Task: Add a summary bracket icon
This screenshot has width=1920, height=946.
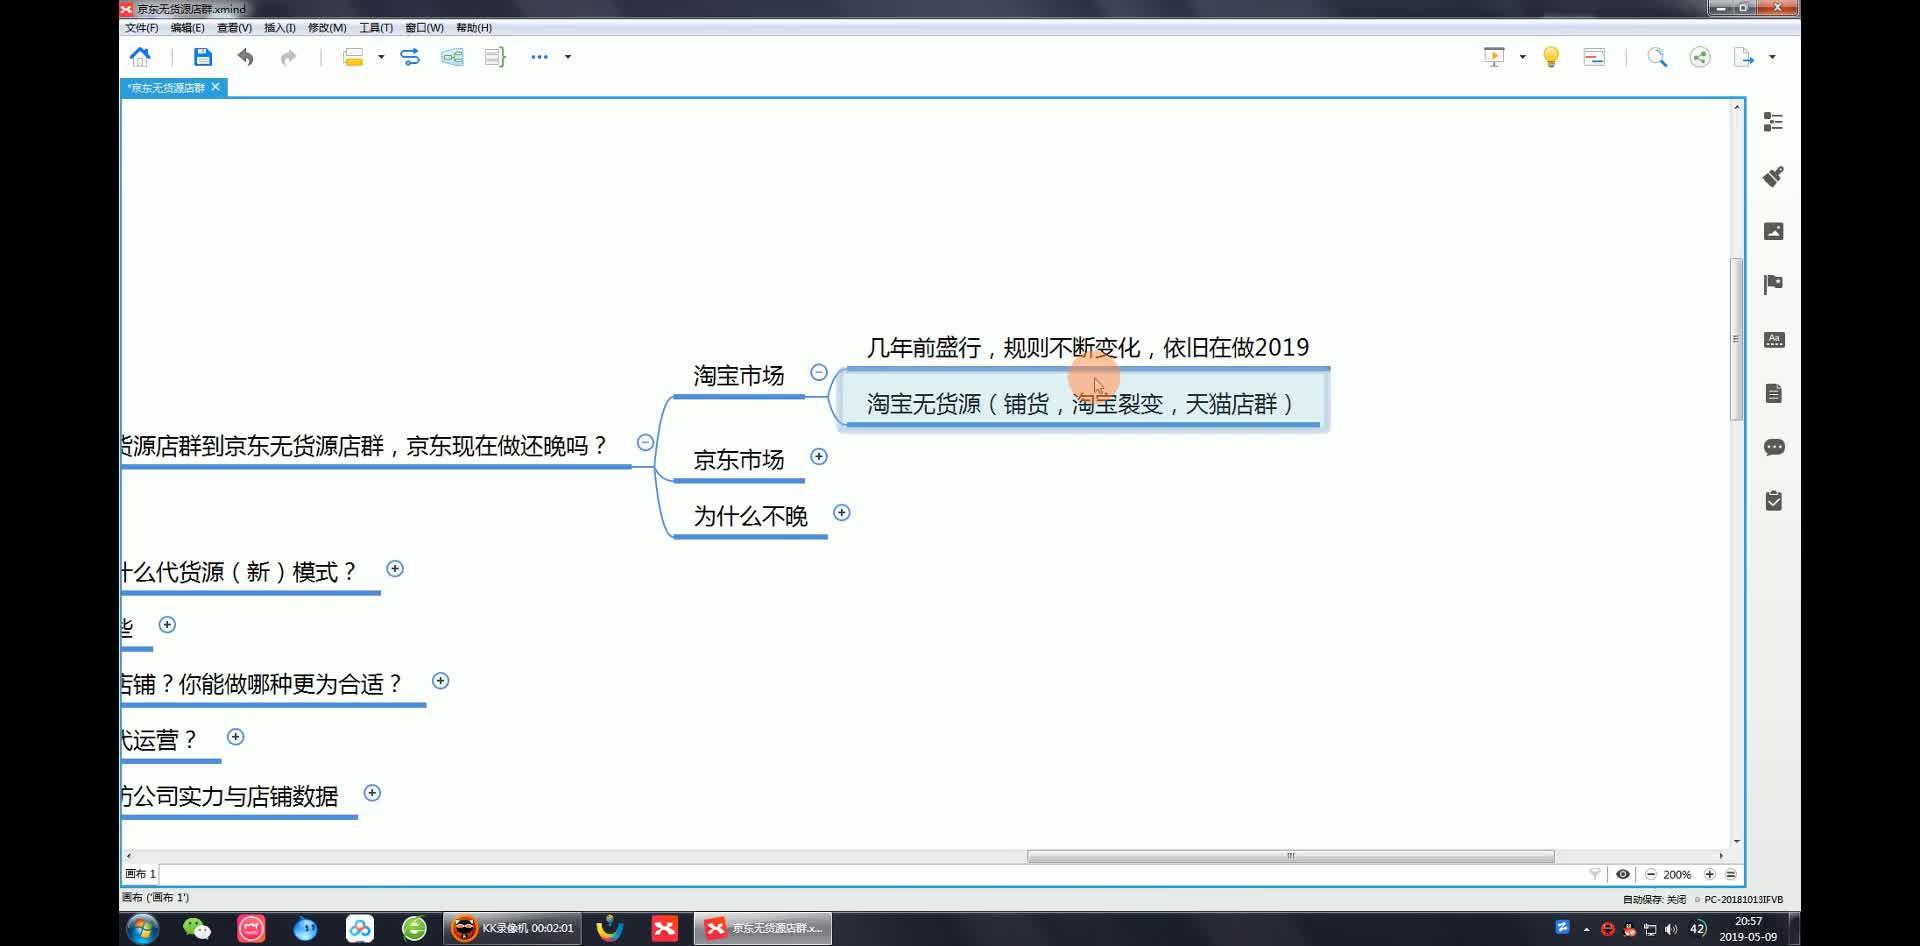Action: pos(495,57)
